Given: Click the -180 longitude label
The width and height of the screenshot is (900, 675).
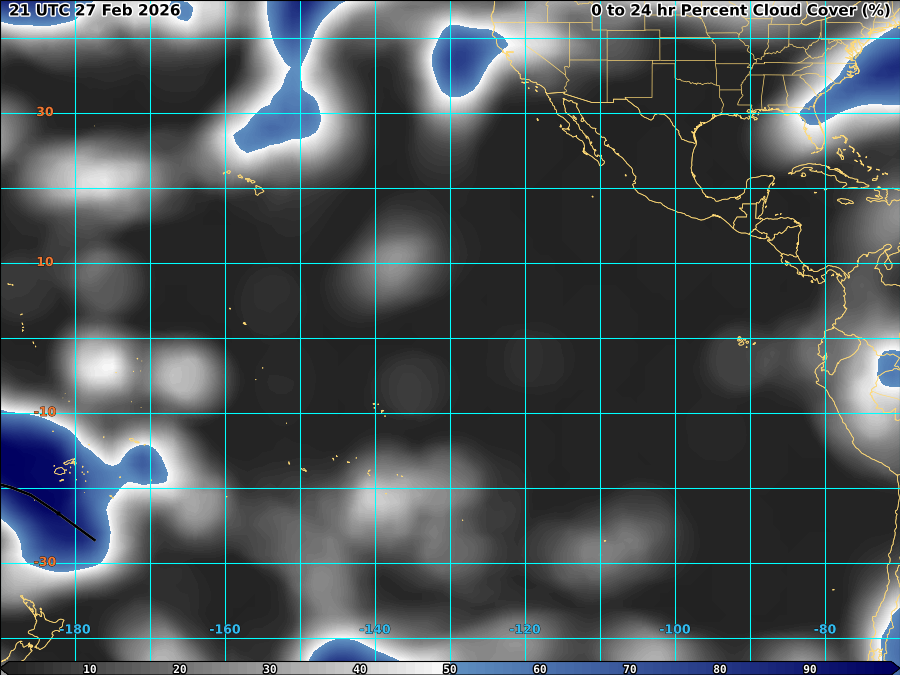Looking at the screenshot, I should tap(74, 629).
